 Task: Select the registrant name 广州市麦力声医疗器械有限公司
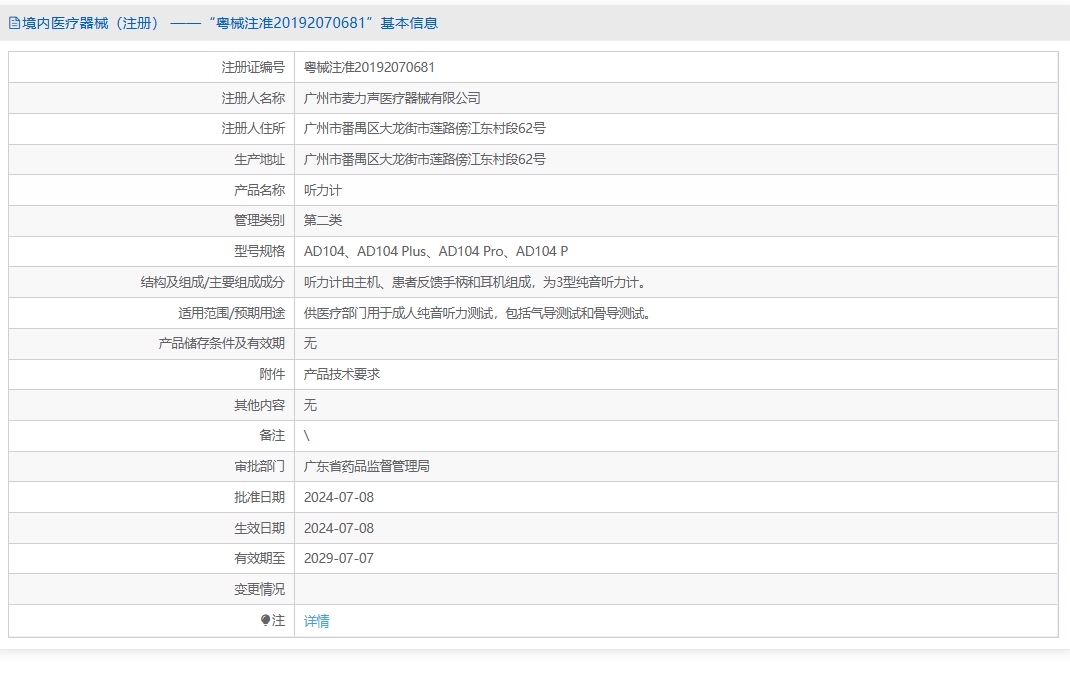pos(392,98)
